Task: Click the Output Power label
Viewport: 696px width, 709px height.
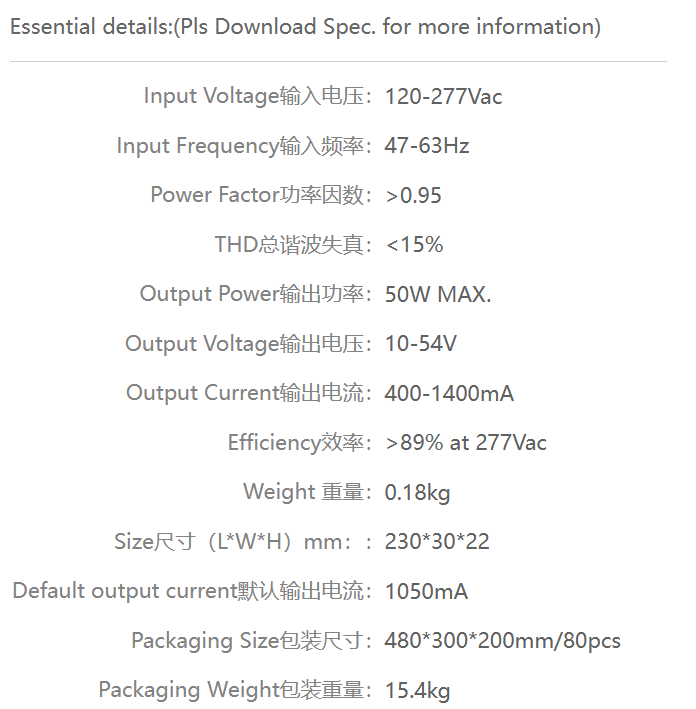Action: (x=256, y=294)
